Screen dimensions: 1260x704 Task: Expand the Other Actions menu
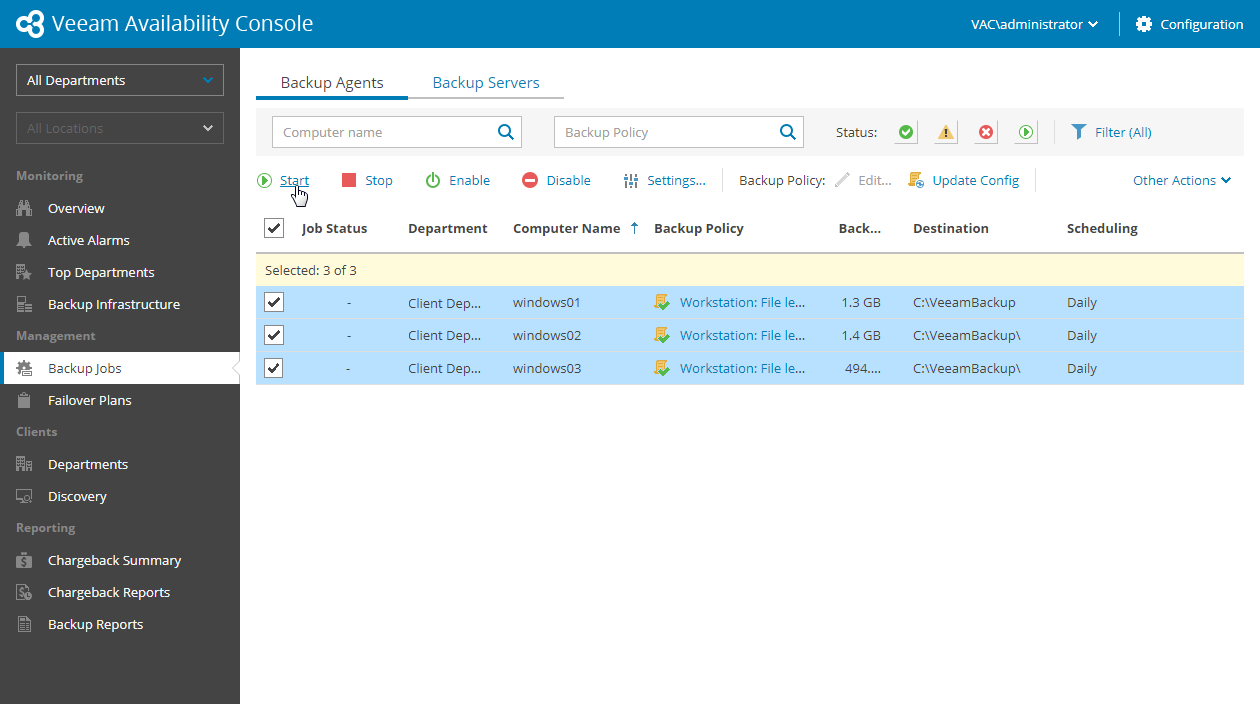coord(1181,181)
